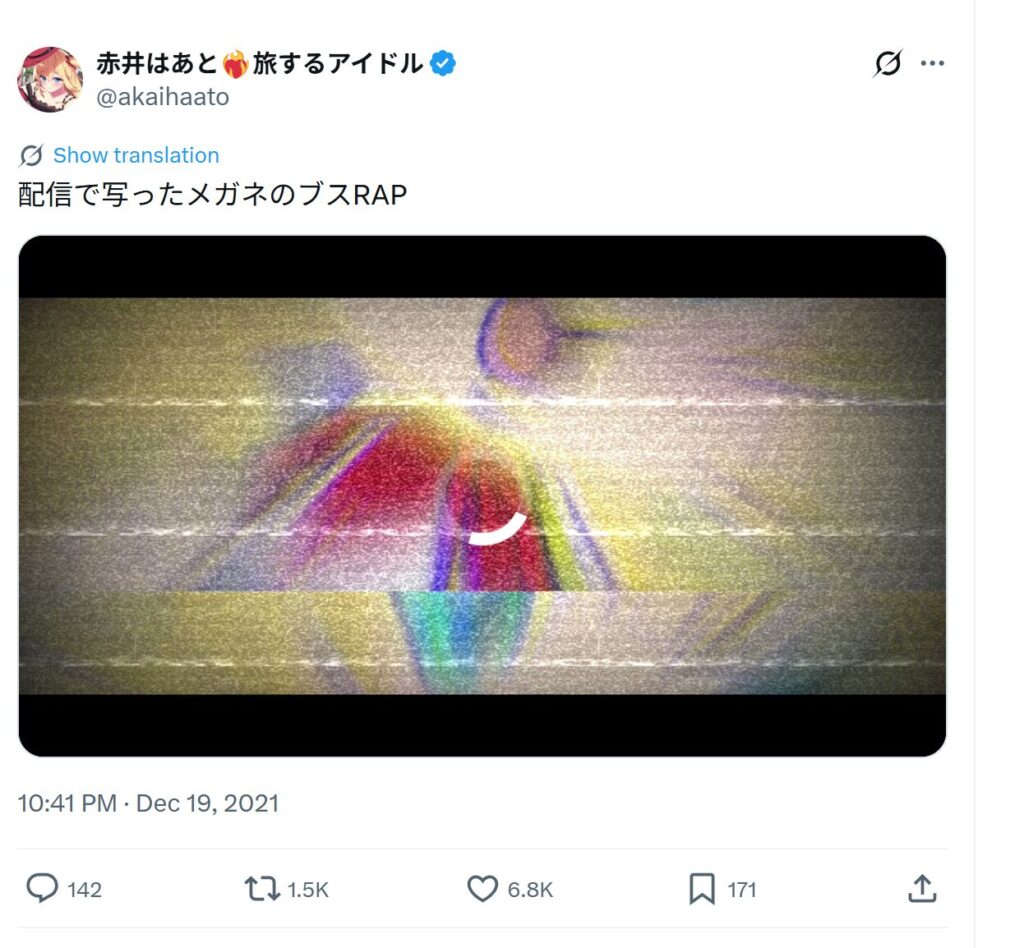Click the Grok icon beside Show translation
1024x948 pixels.
click(31, 155)
